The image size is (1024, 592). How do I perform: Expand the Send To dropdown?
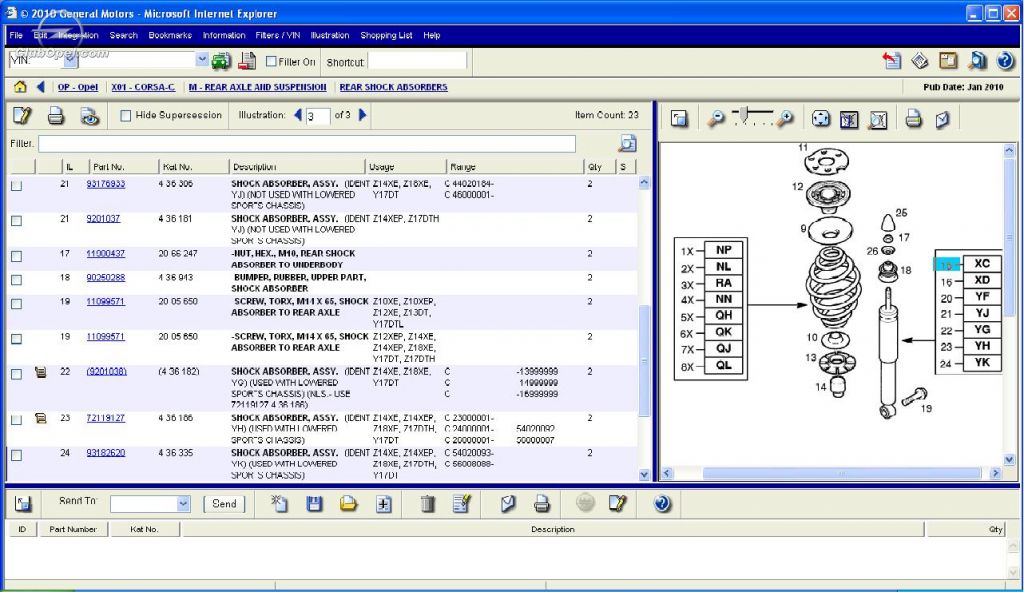[184, 504]
